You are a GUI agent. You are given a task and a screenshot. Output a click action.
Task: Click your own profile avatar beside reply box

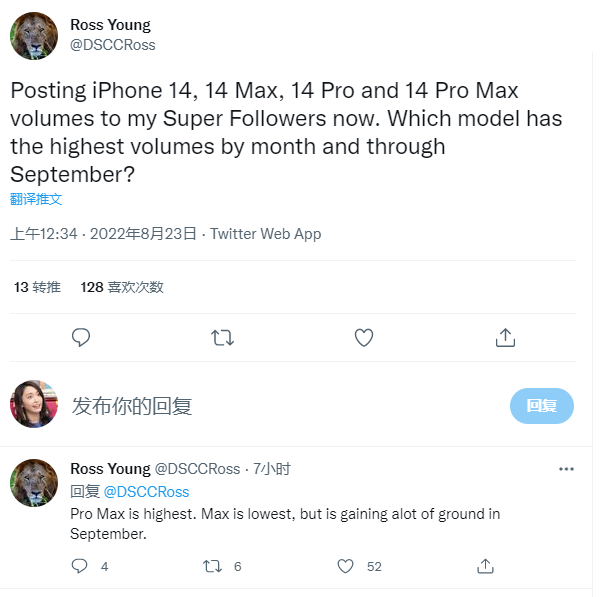[34, 405]
